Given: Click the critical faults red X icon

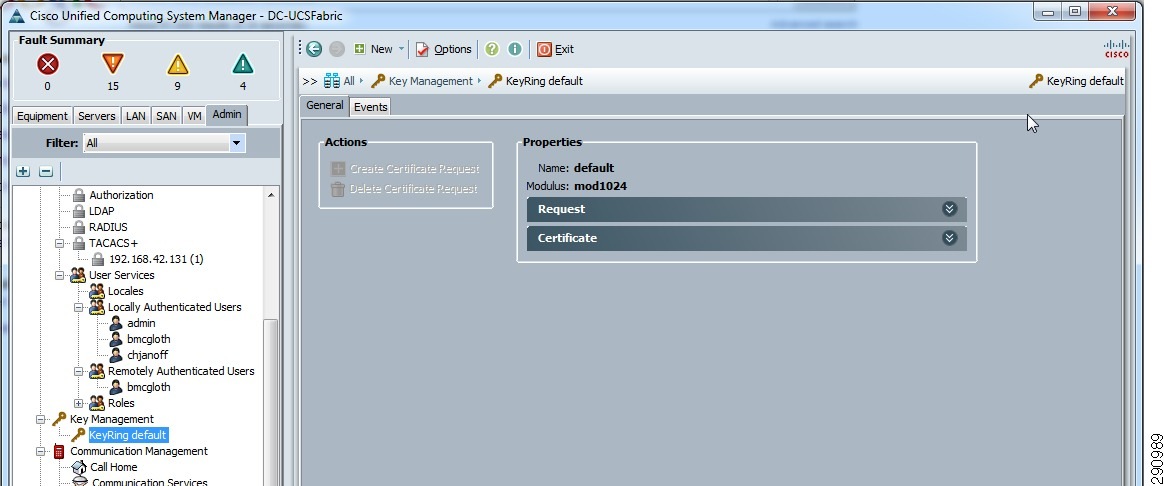Looking at the screenshot, I should pyautogui.click(x=48, y=65).
